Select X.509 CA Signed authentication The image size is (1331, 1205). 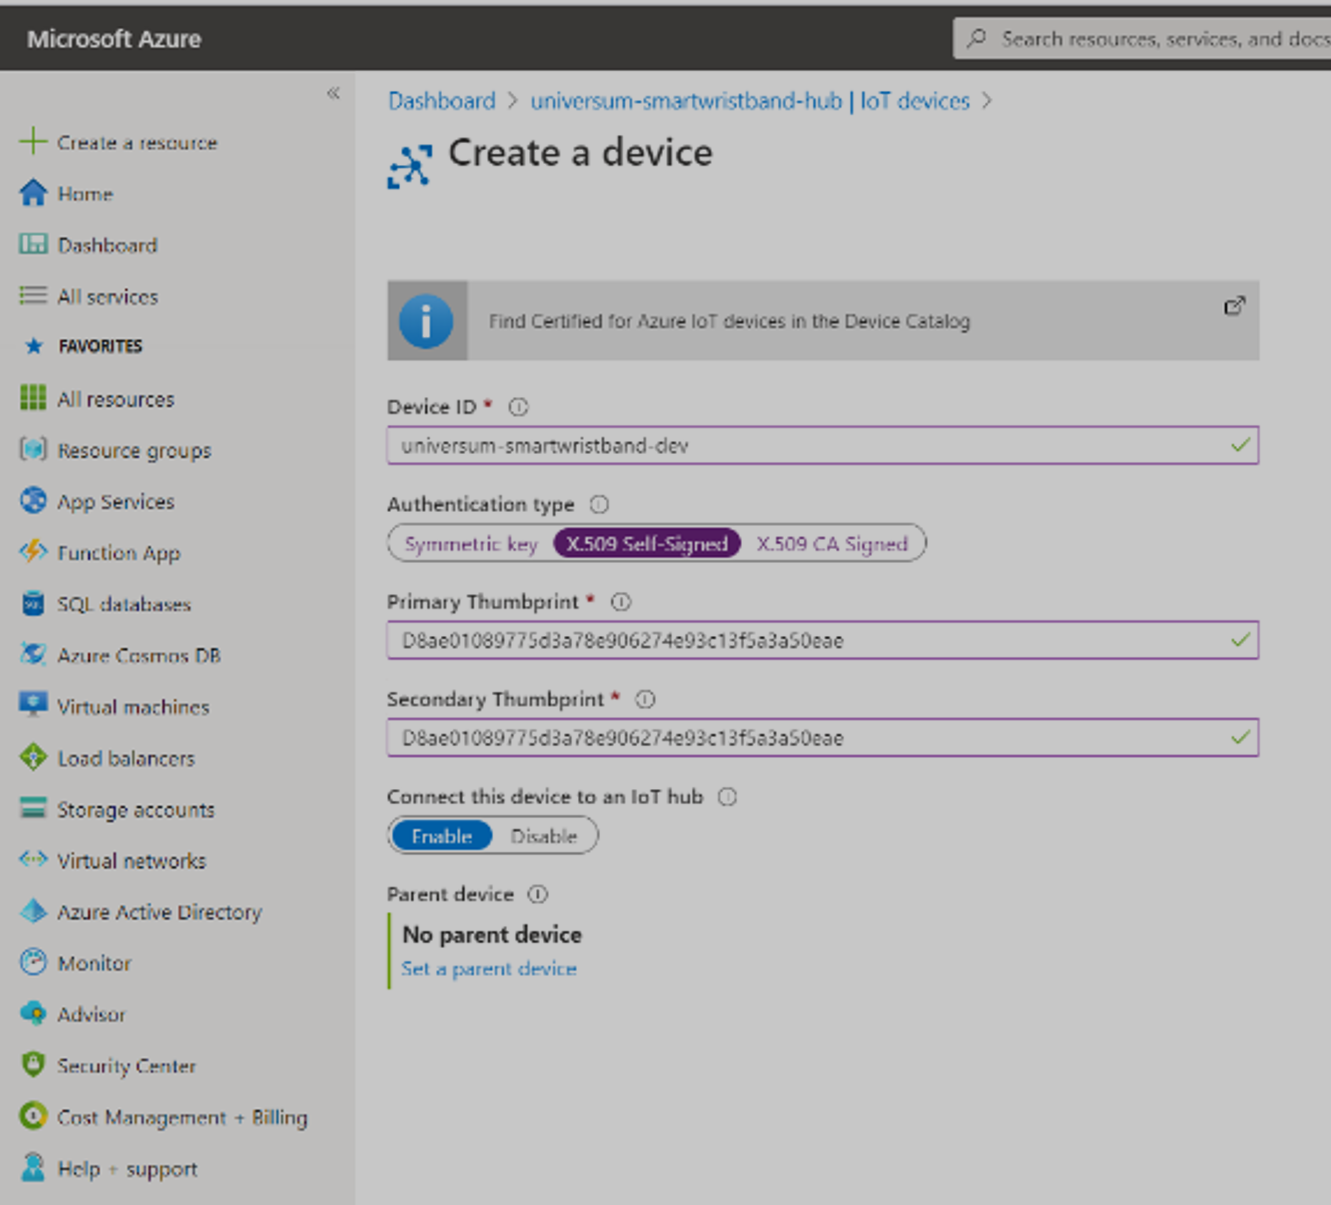[831, 544]
